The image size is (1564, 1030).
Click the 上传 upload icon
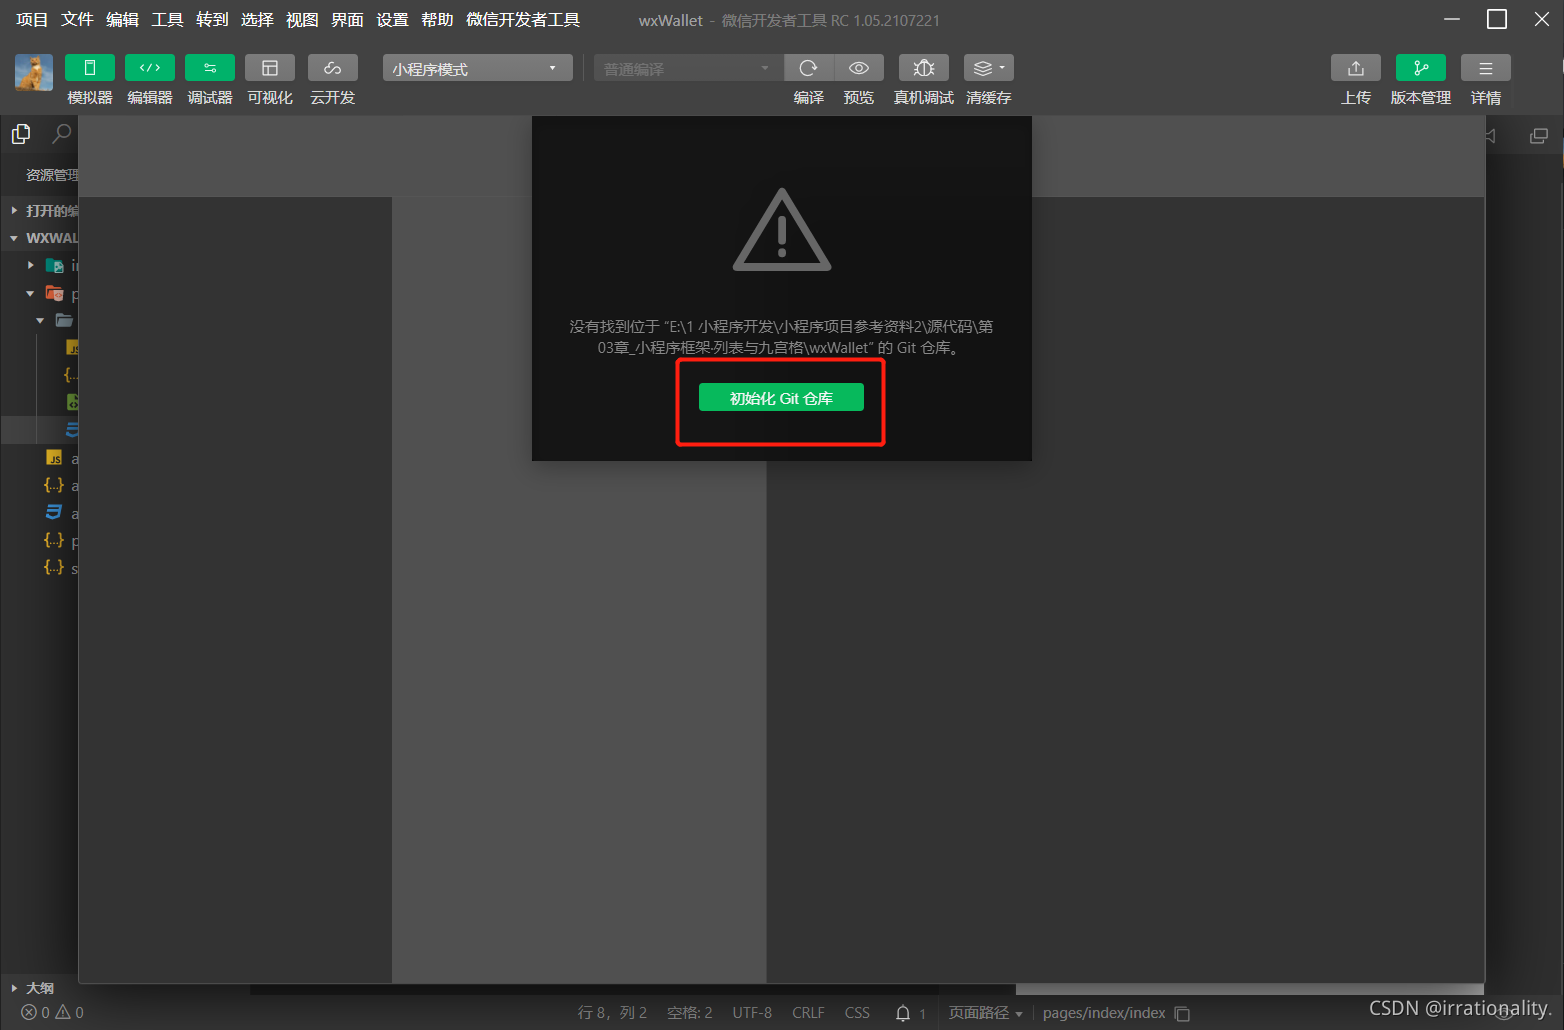(1356, 68)
